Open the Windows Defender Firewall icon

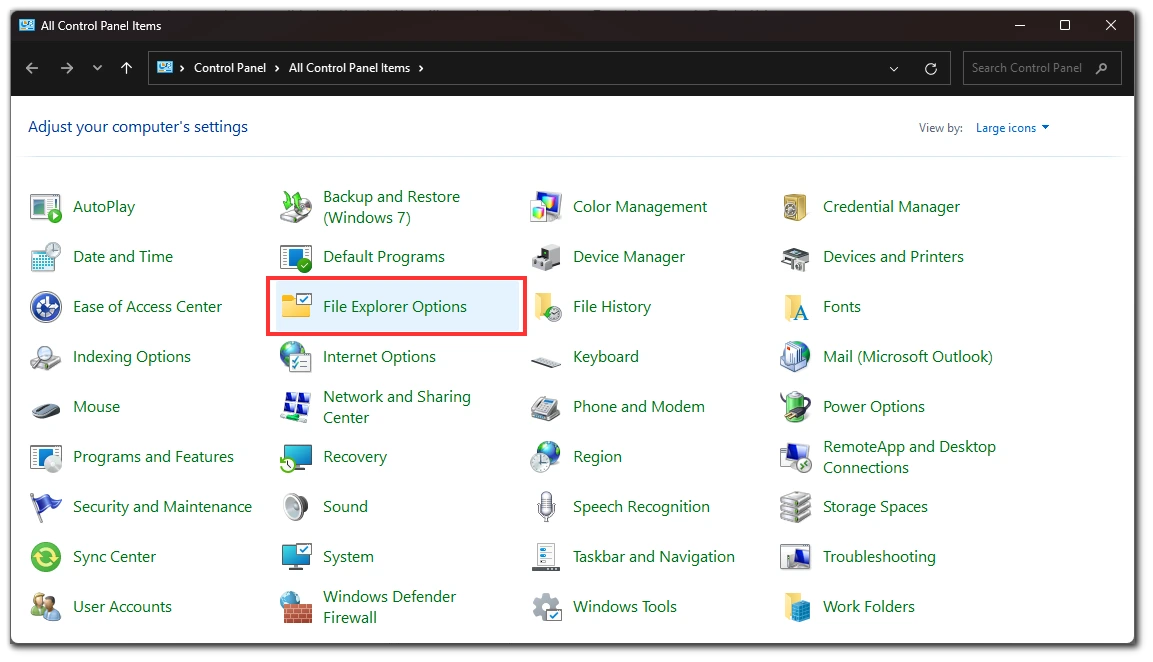point(296,608)
